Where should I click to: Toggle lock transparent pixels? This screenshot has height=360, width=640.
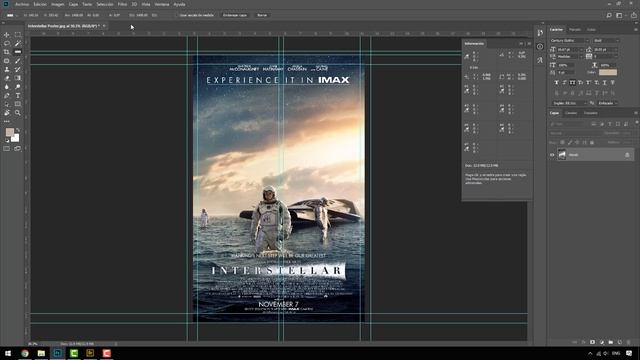click(562, 142)
